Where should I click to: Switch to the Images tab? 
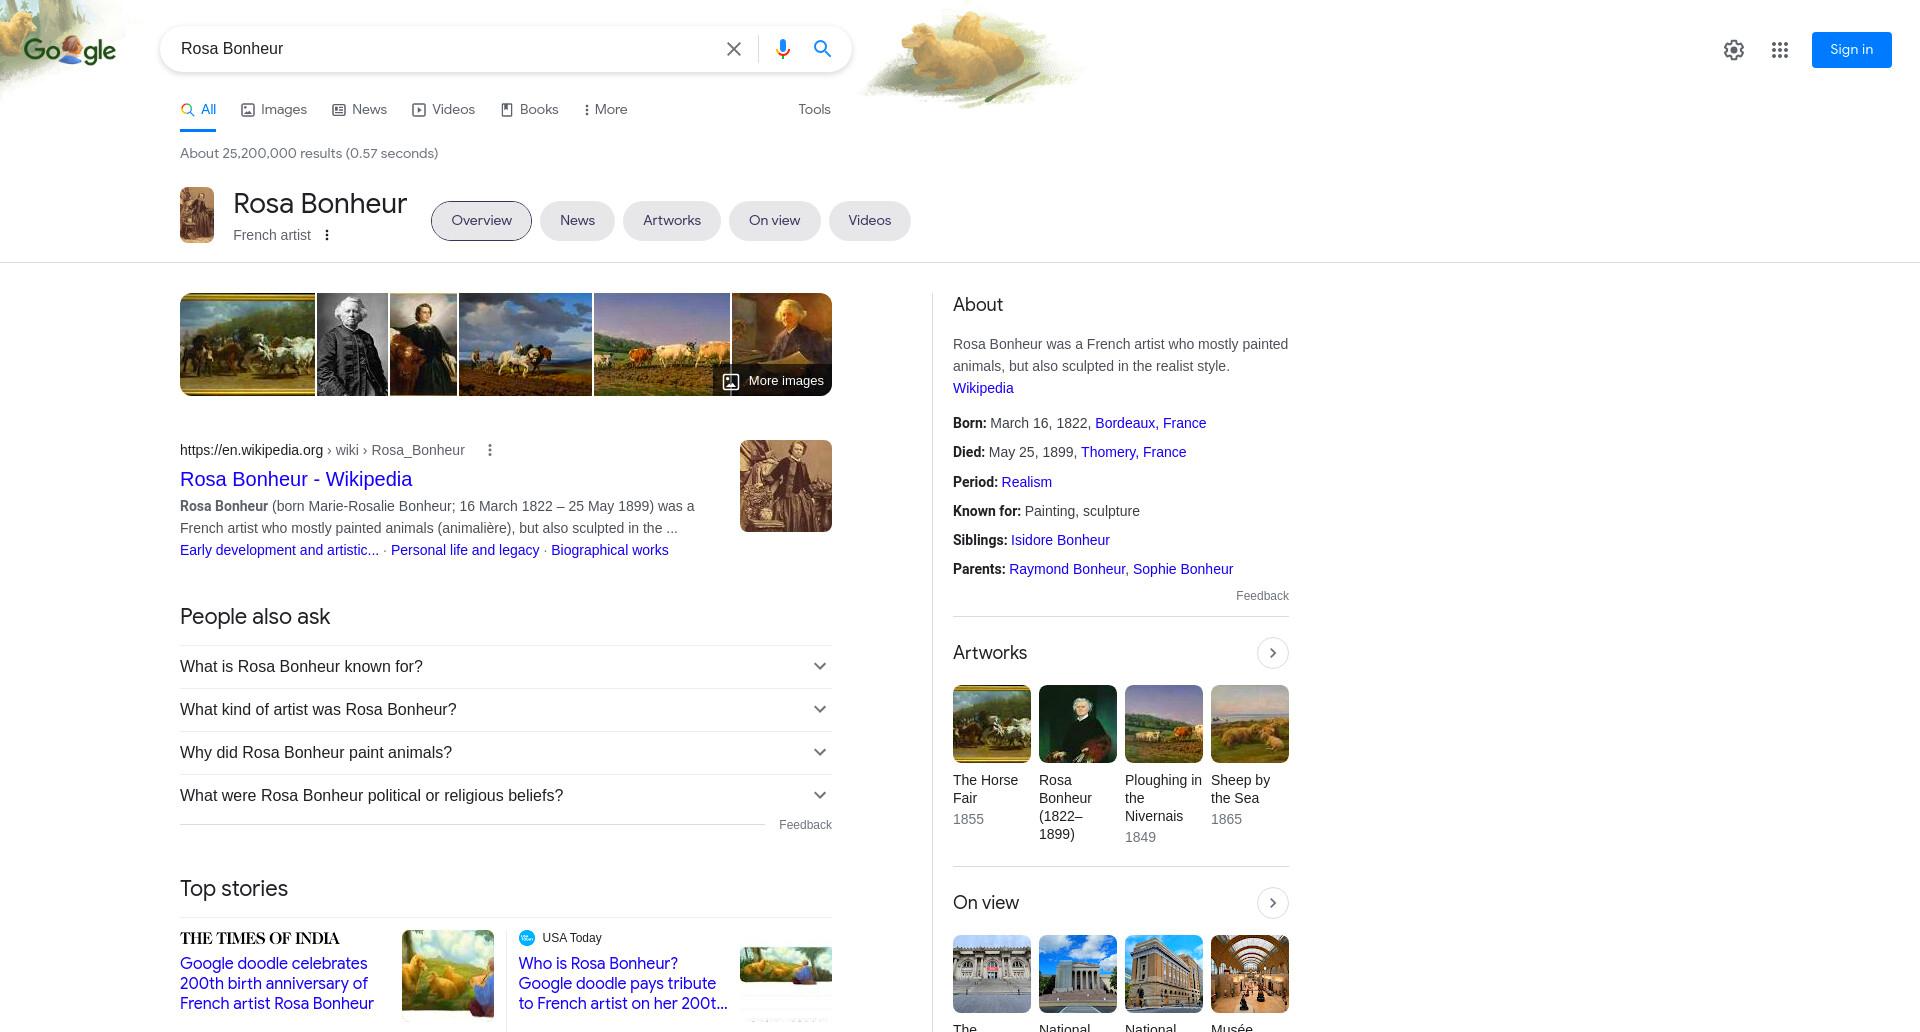click(x=274, y=110)
